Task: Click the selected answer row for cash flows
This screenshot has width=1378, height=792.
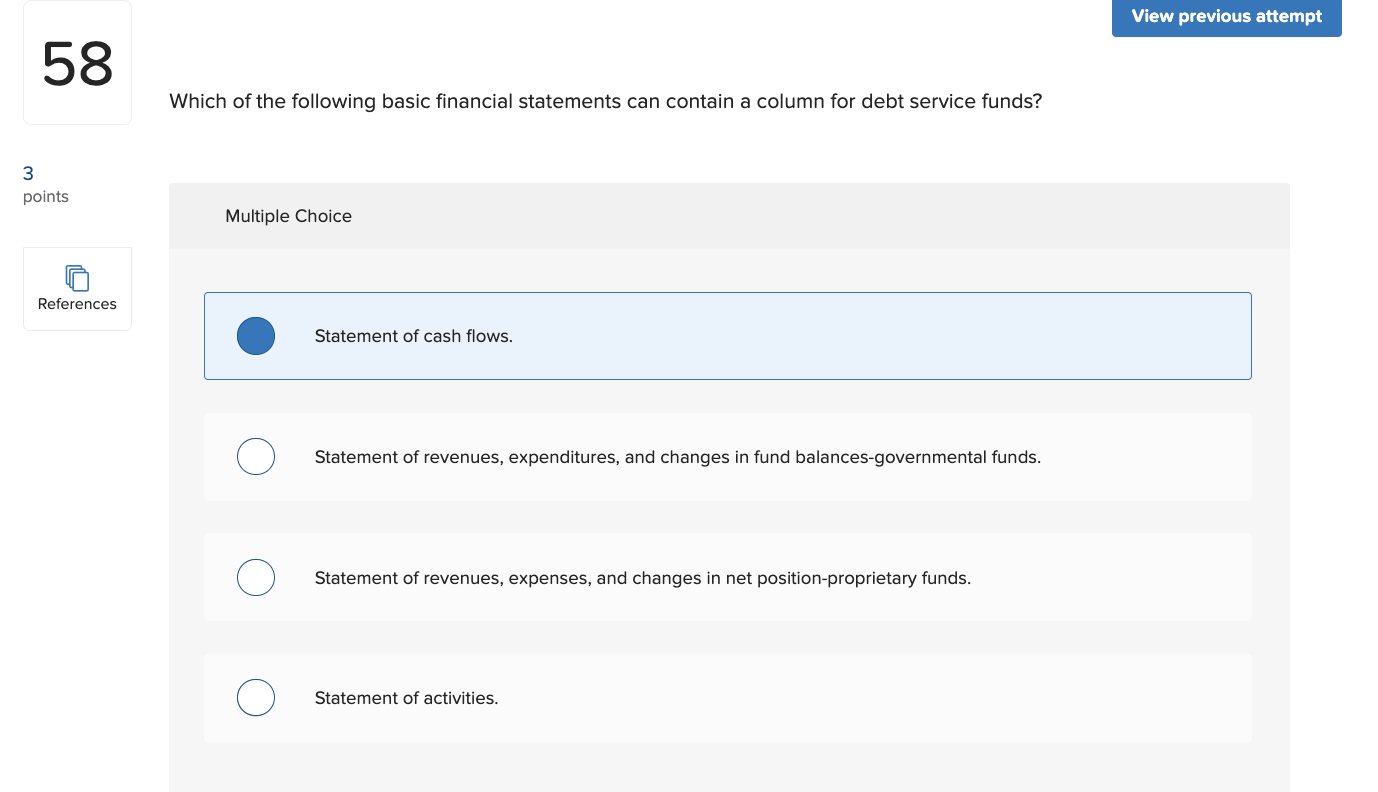Action: coord(727,336)
